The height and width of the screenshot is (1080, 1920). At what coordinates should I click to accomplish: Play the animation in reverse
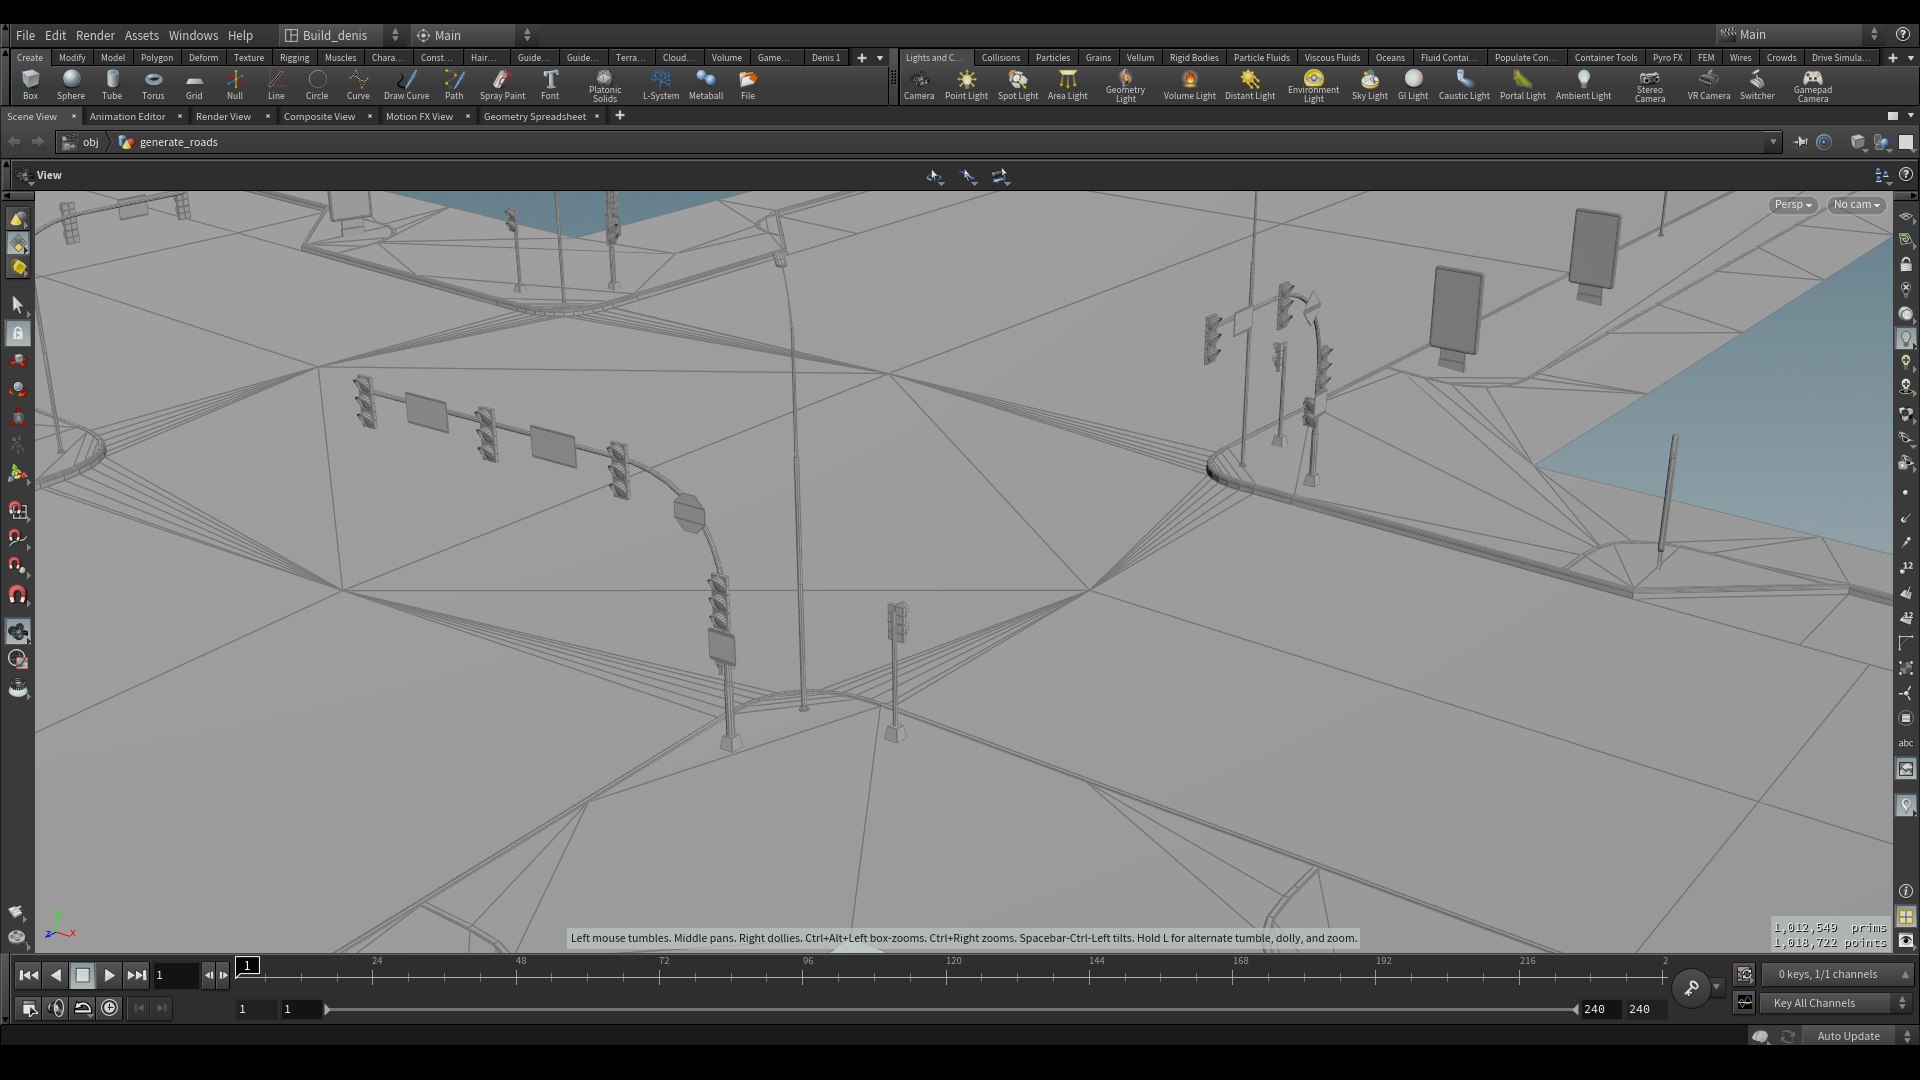coord(56,975)
